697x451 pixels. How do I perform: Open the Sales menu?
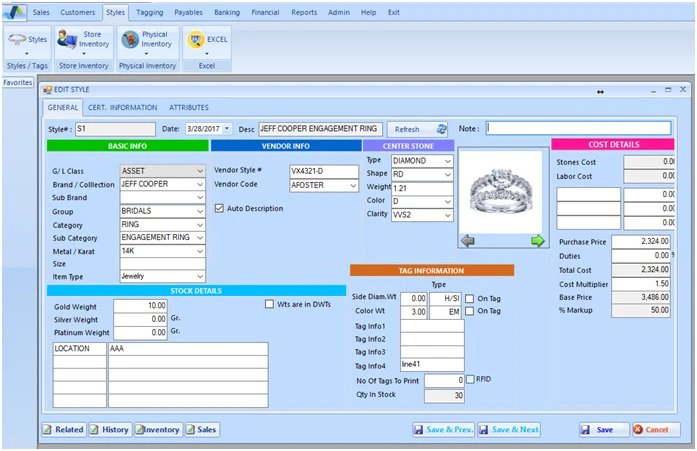(x=41, y=12)
